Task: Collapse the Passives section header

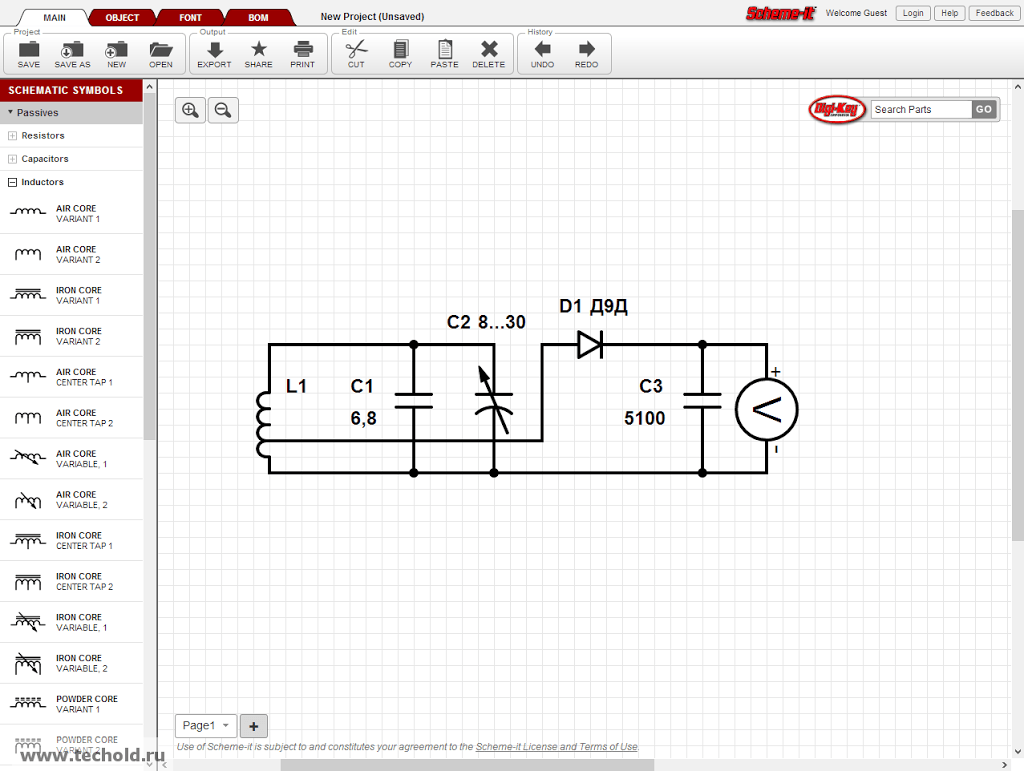Action: [x=37, y=113]
